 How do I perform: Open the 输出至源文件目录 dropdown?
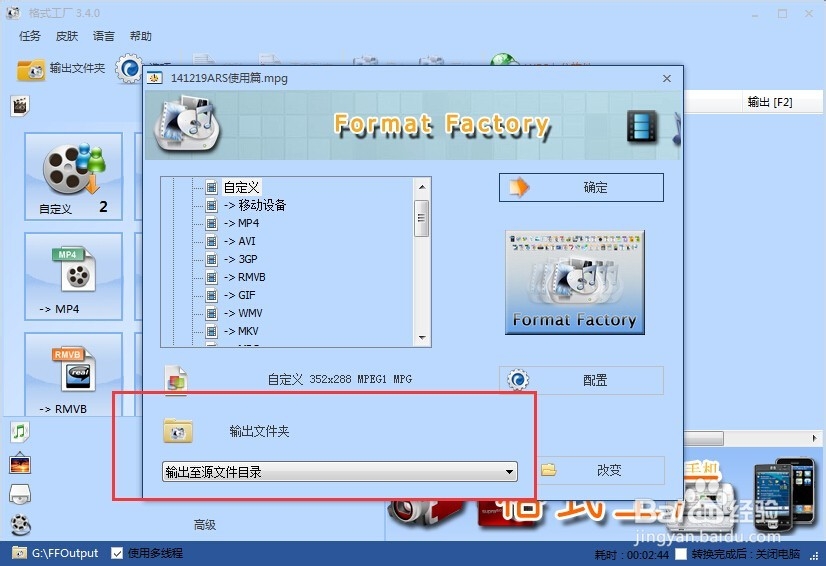click(340, 472)
